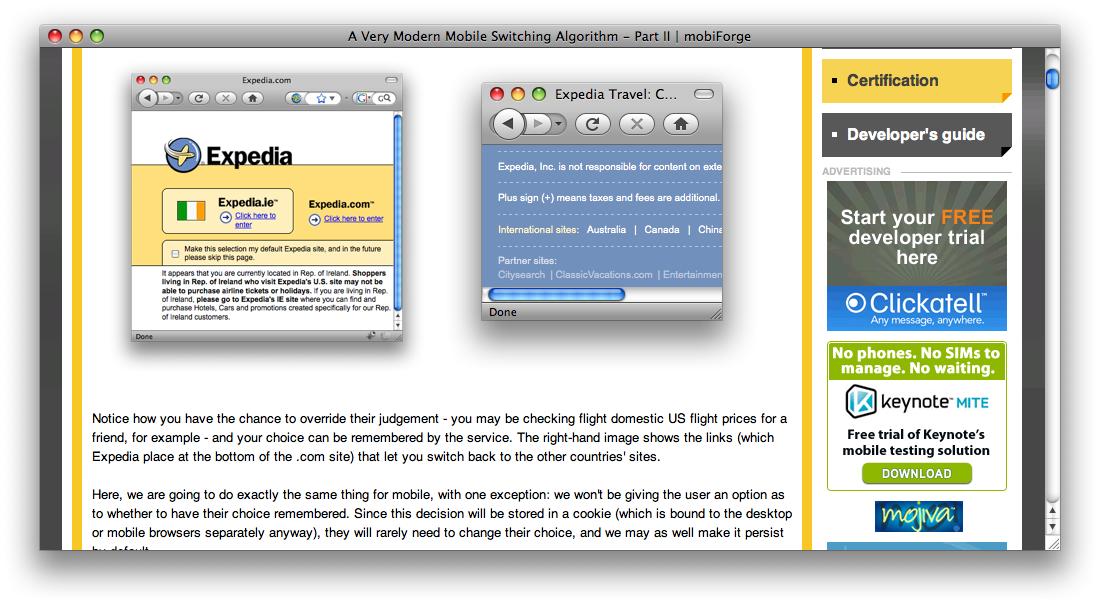1100x605 pixels.
Task: Toggle the toolbar pill button in Expedia Travel window
Action: pyautogui.click(x=704, y=94)
